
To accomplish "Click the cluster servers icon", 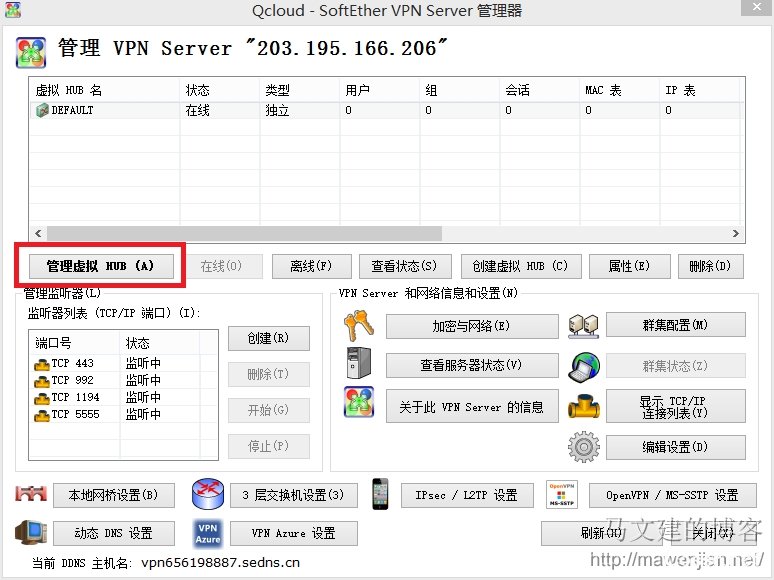I will pos(583,326).
